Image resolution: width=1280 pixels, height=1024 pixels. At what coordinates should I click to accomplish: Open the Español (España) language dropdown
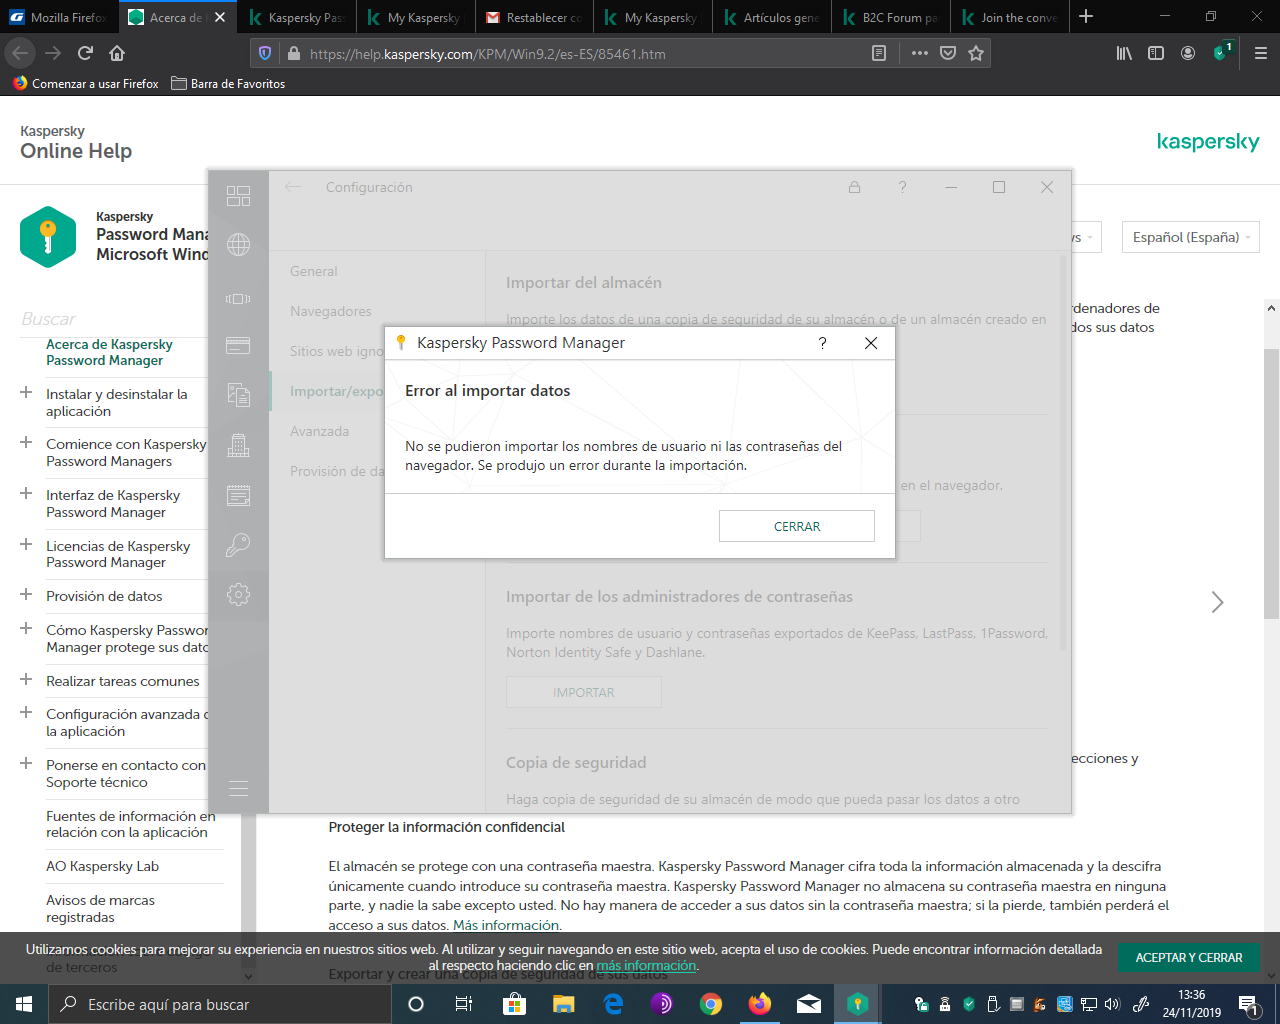1190,237
